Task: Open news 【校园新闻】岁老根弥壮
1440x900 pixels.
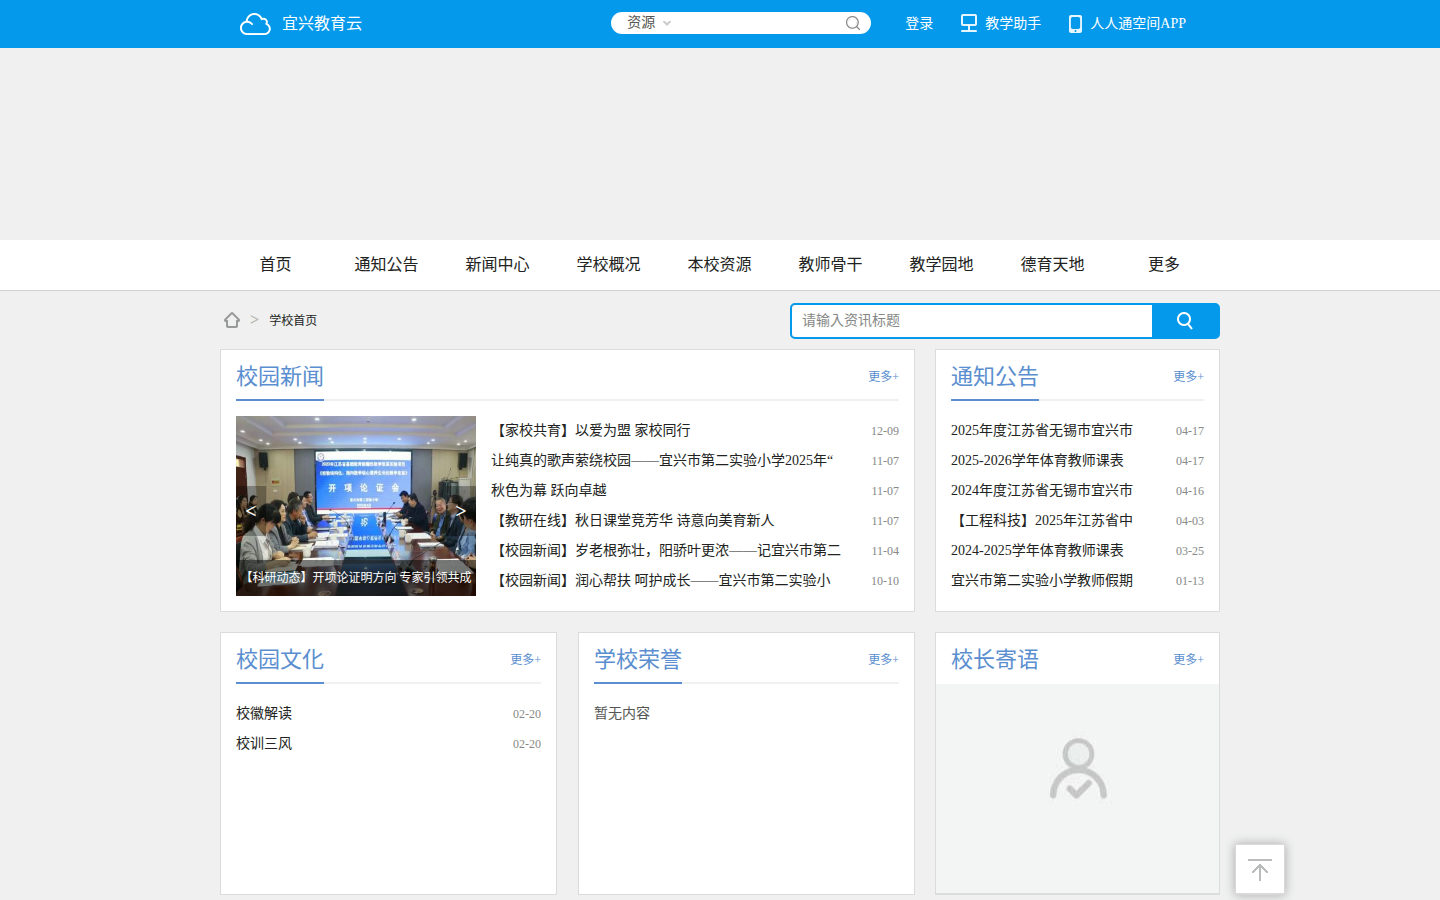Action: [x=666, y=550]
